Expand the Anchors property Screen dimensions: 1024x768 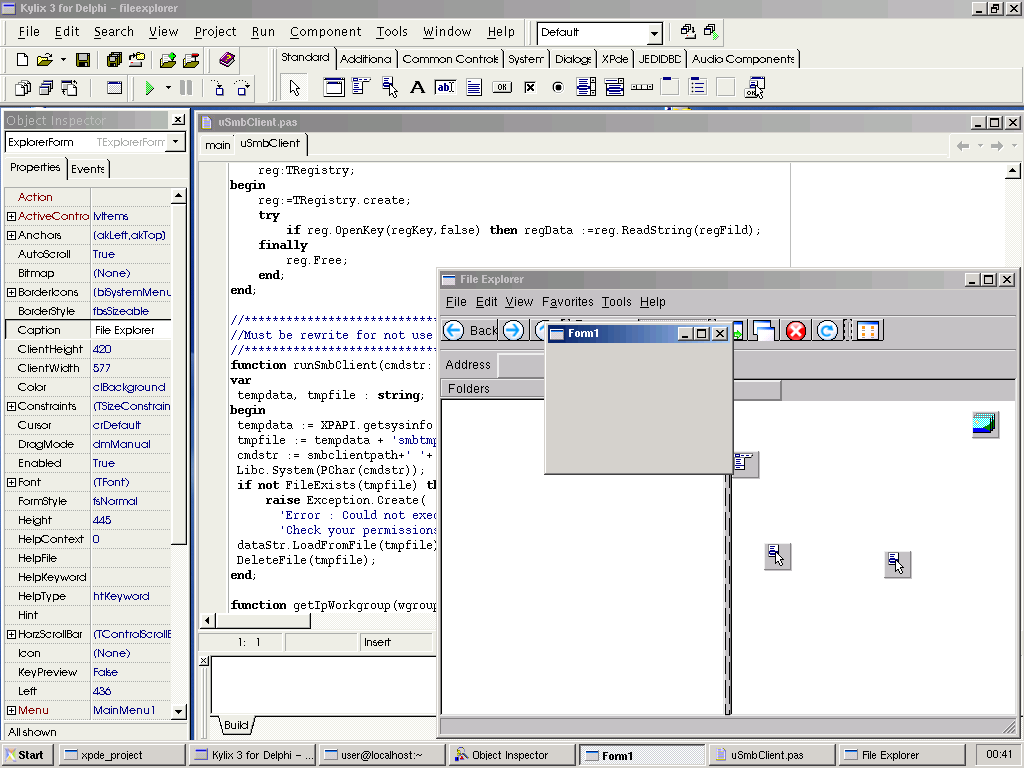click(11, 235)
